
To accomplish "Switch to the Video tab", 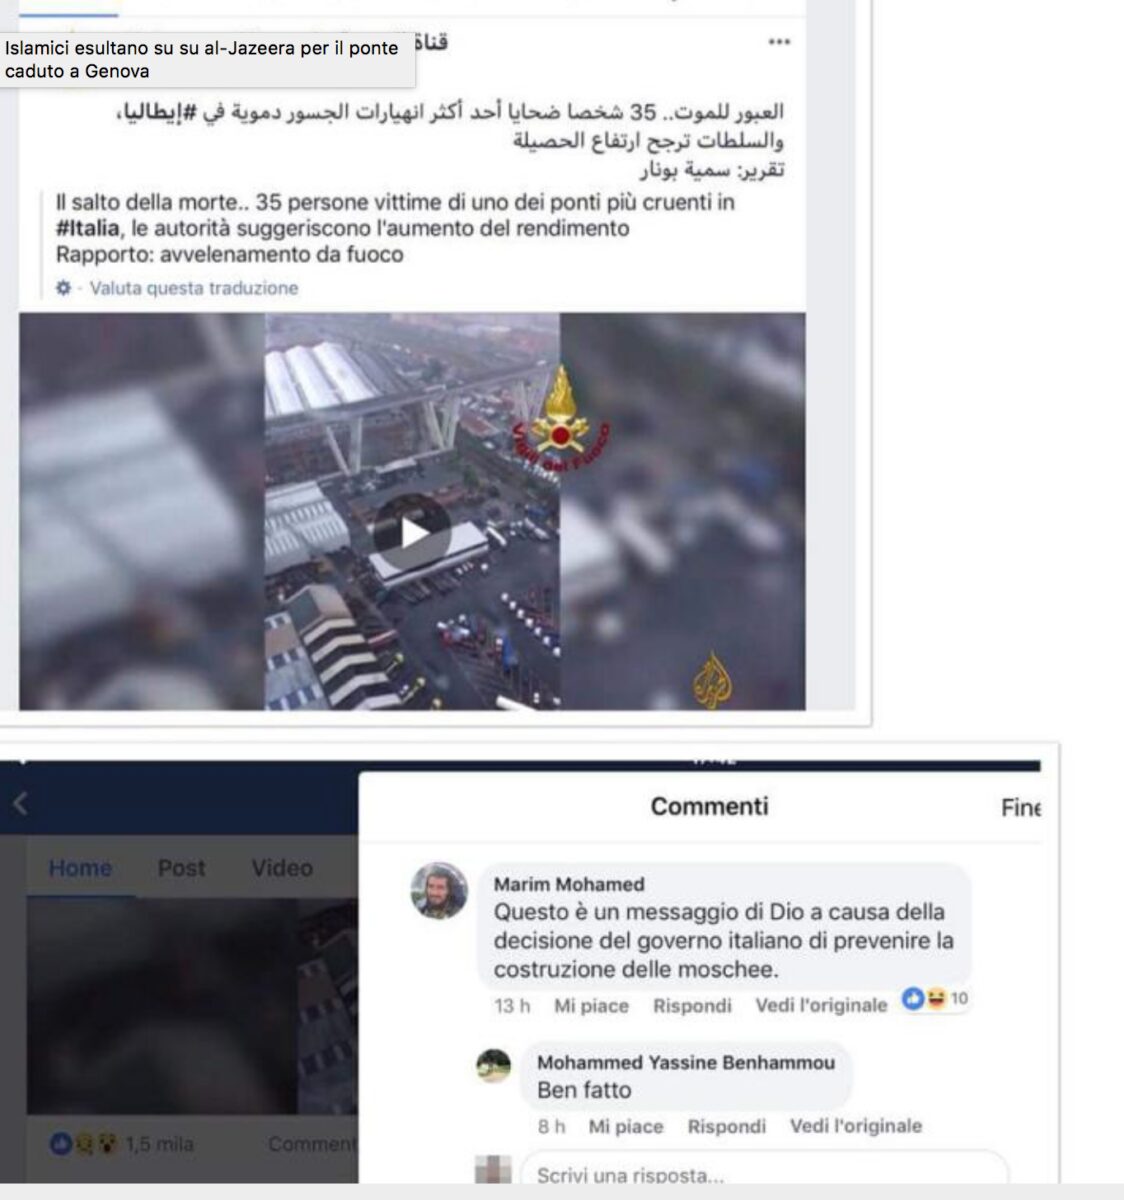I will (282, 868).
